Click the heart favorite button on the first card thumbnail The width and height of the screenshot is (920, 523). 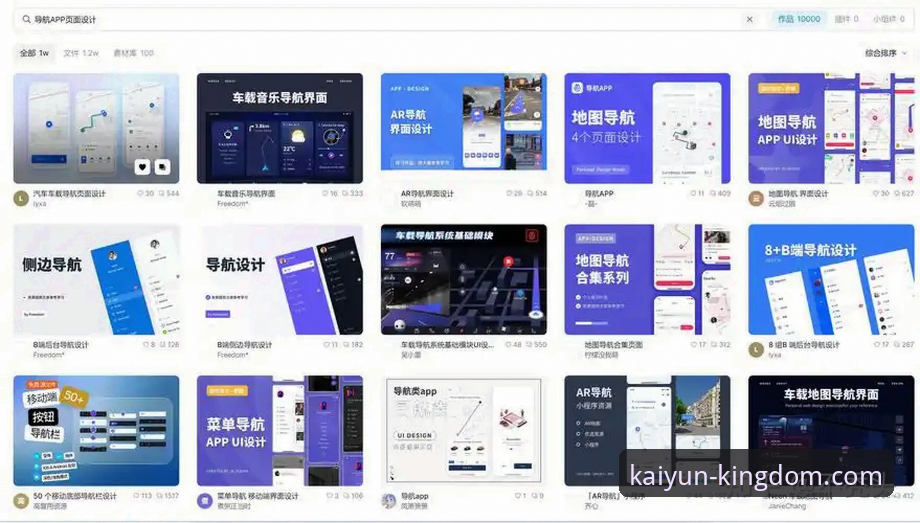coord(143,167)
